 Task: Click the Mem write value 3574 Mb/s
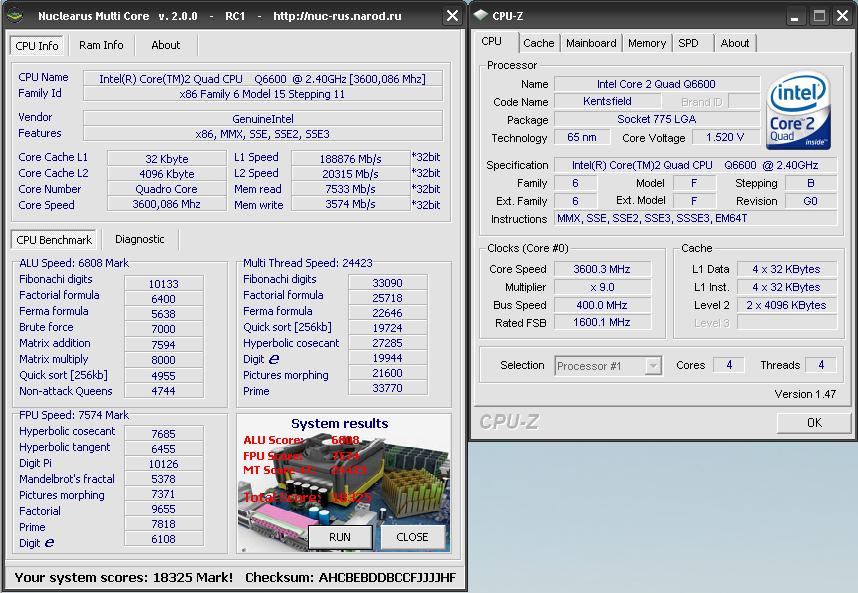pyautogui.click(x=350, y=205)
